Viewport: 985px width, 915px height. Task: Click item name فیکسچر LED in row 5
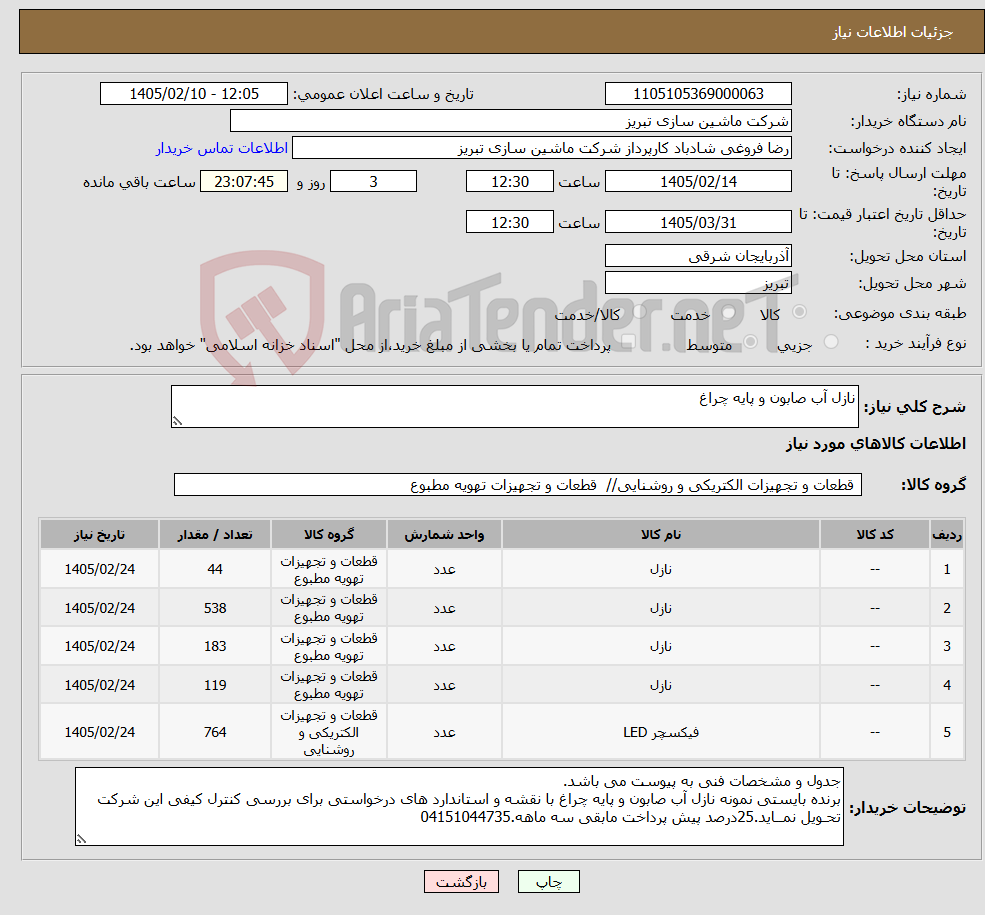661,732
